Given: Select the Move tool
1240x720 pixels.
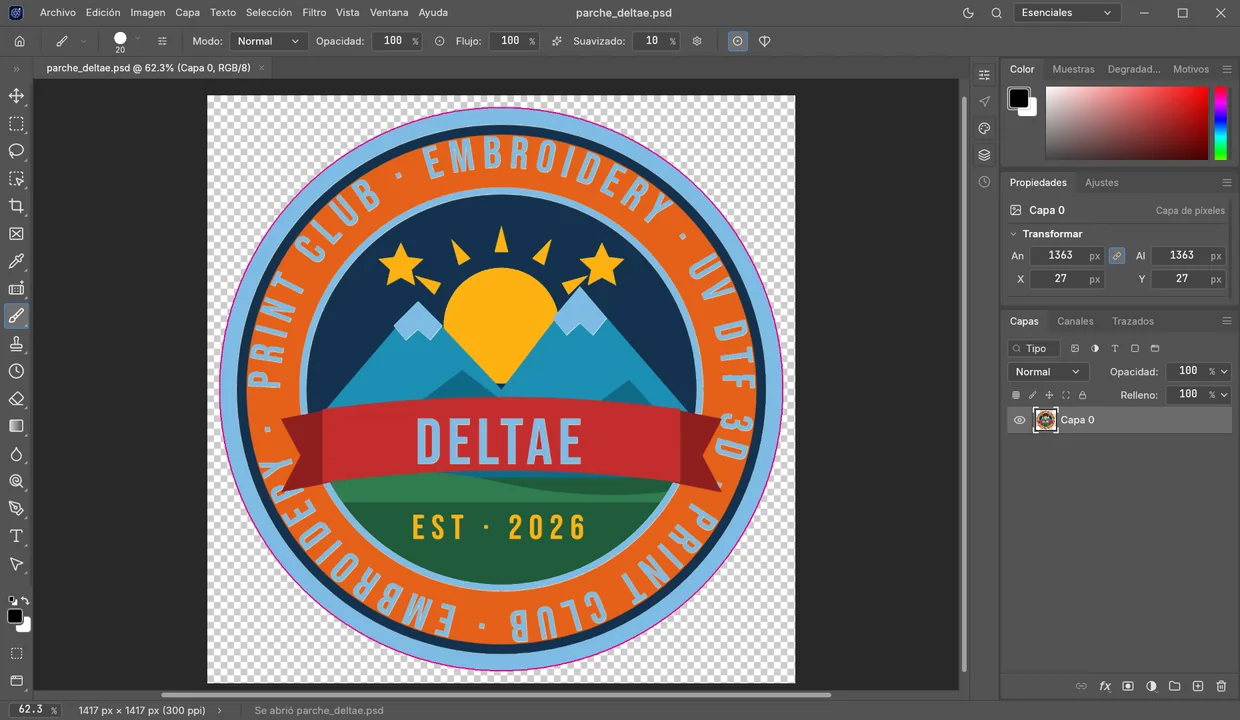Looking at the screenshot, I should pos(16,96).
